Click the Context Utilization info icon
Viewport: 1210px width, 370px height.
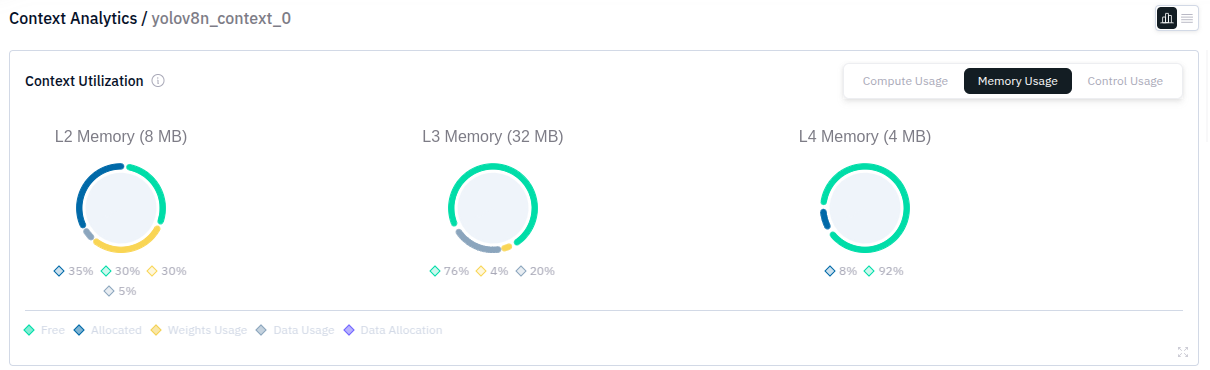pos(158,81)
